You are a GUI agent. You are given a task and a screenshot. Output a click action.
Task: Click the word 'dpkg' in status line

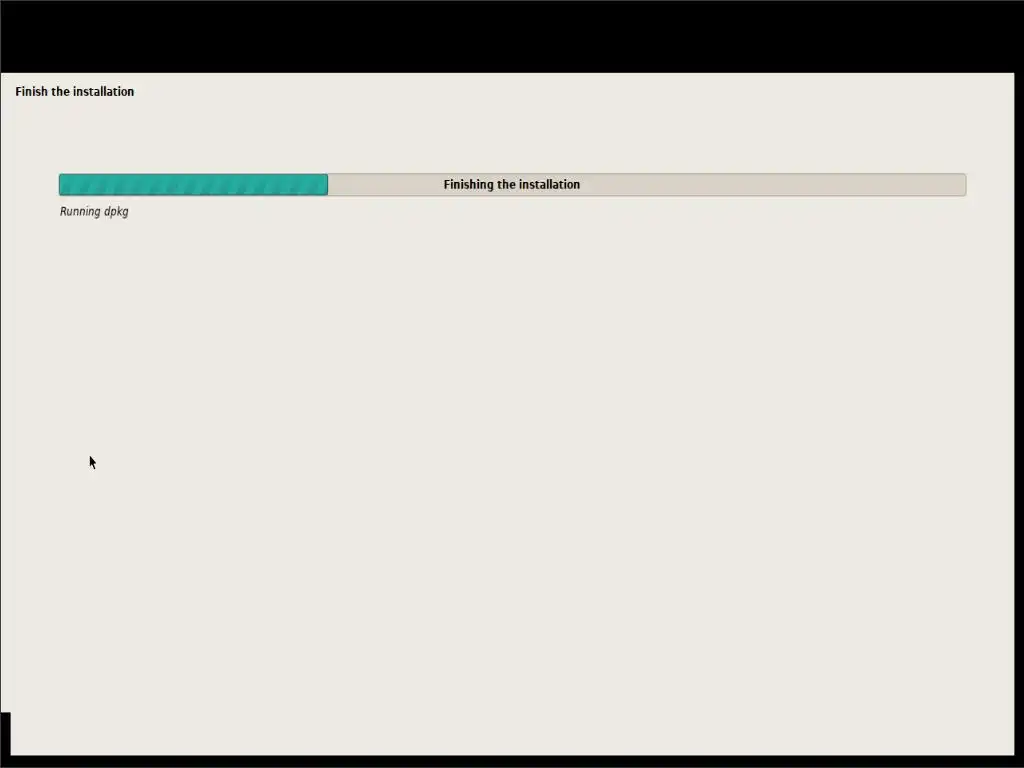click(x=116, y=212)
